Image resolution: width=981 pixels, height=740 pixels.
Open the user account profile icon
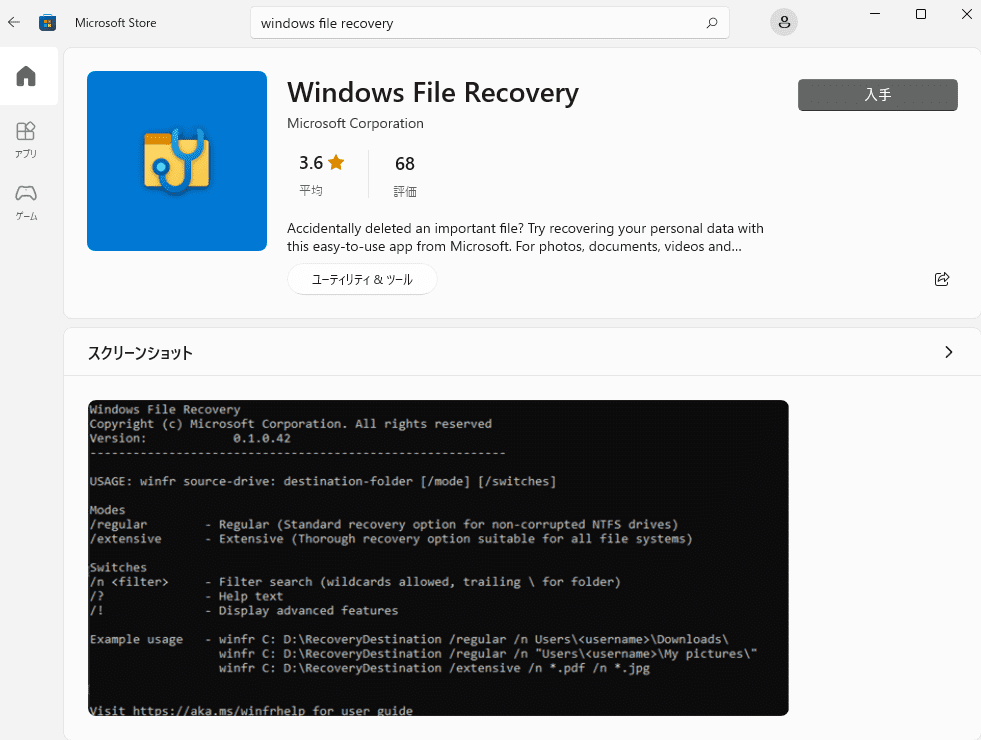coord(783,23)
